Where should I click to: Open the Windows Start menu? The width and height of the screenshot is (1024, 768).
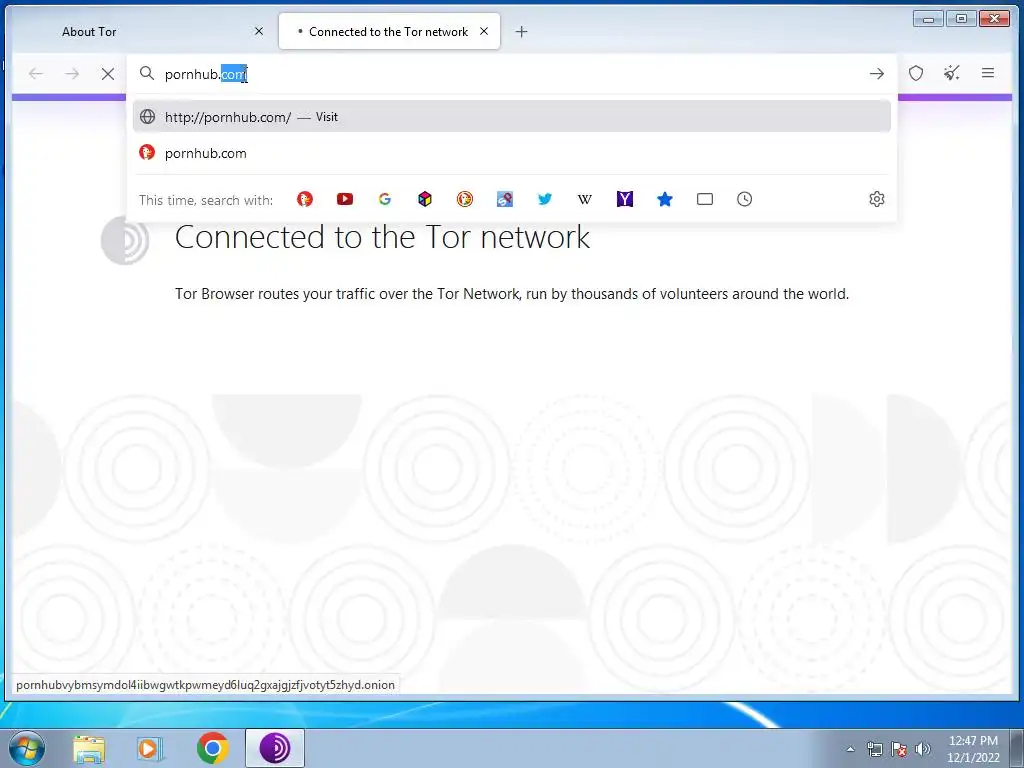[27, 748]
